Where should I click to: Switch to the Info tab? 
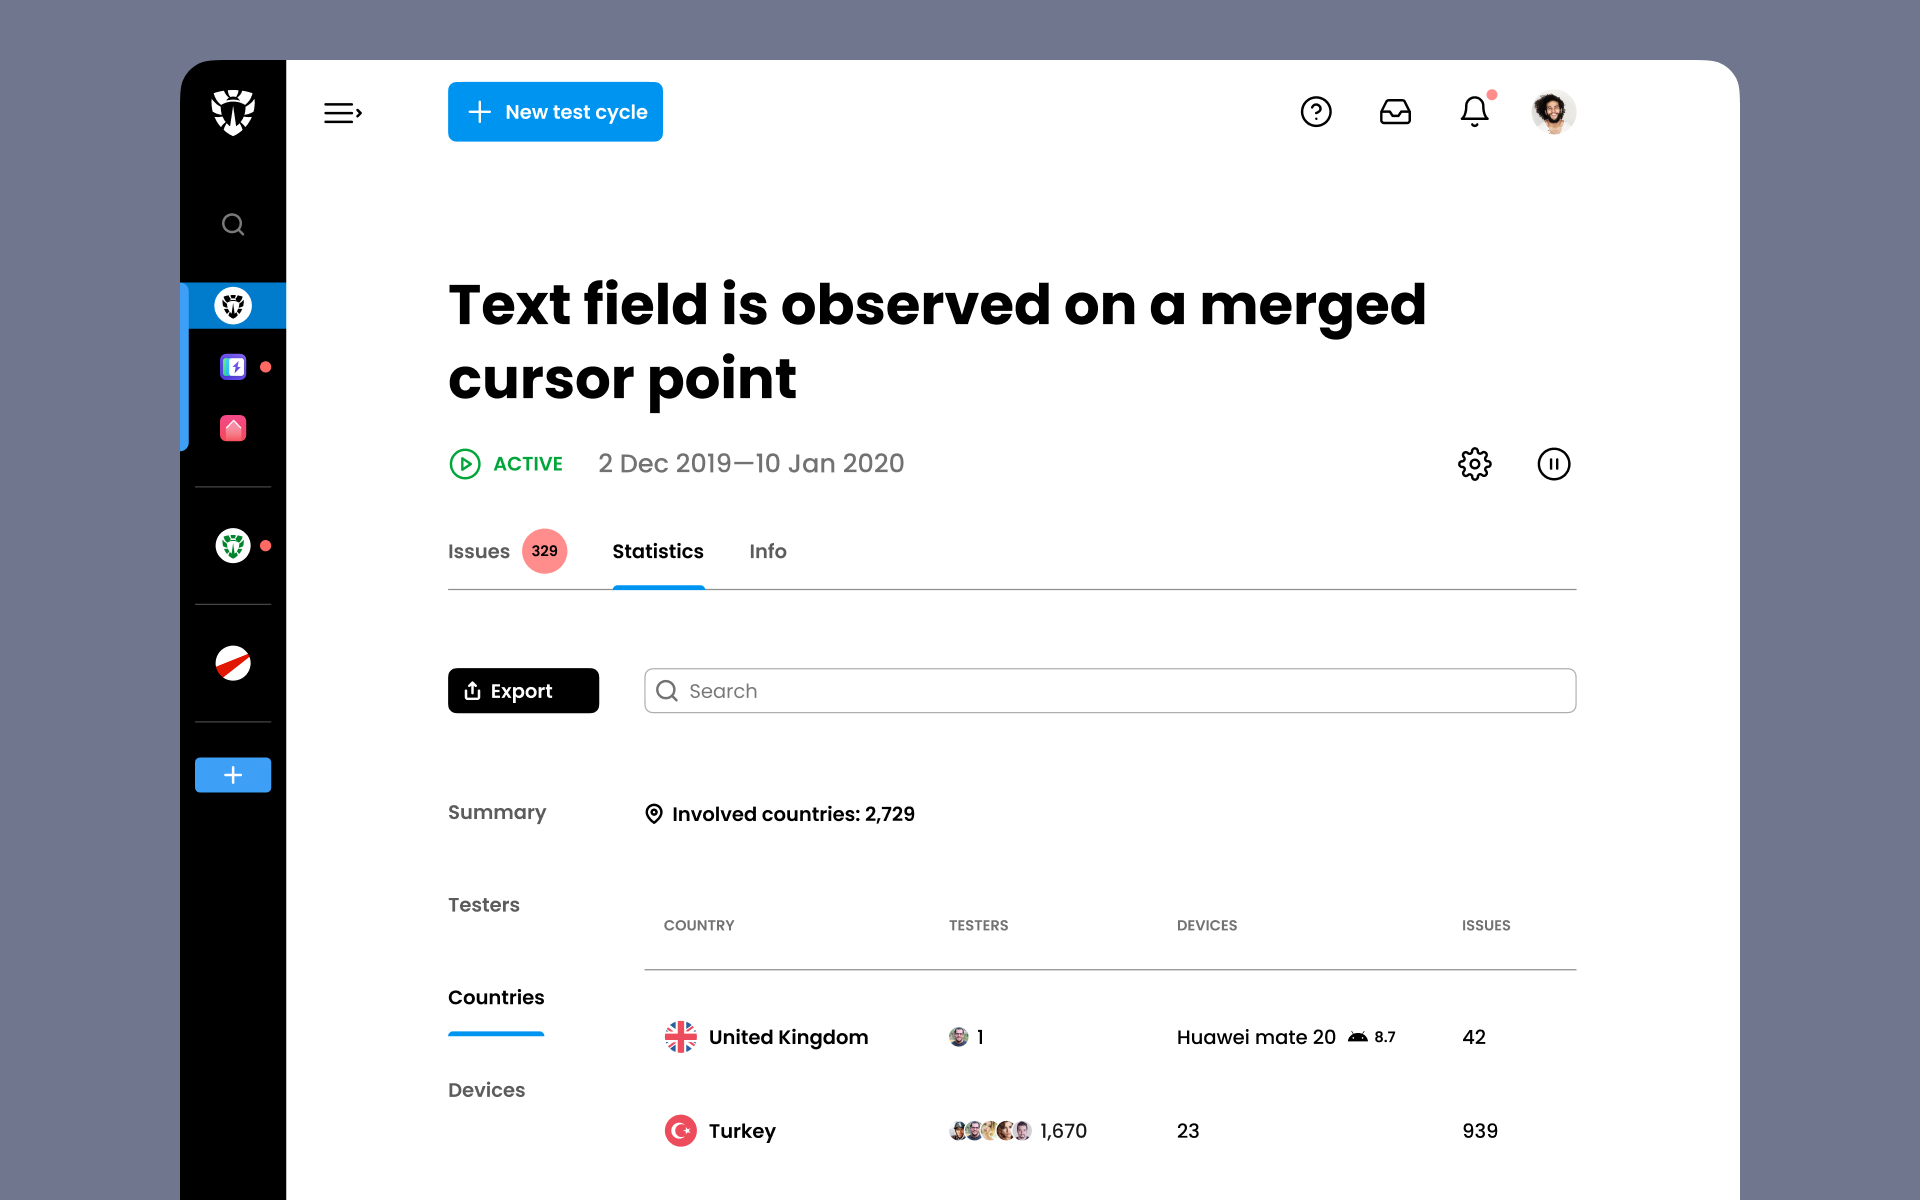pyautogui.click(x=768, y=551)
